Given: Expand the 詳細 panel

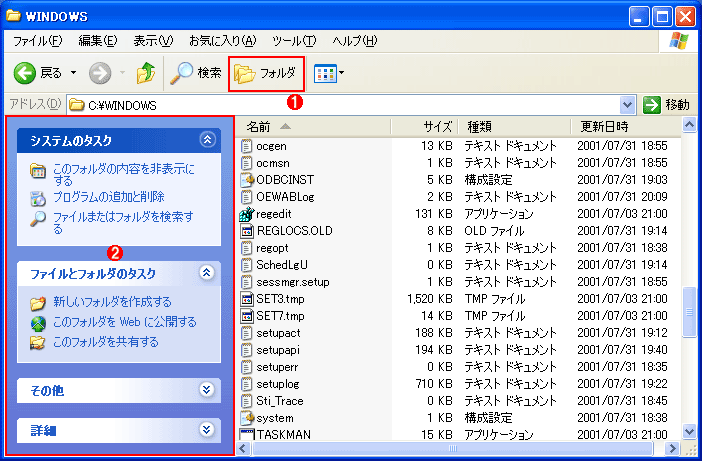Looking at the screenshot, I should tap(207, 430).
